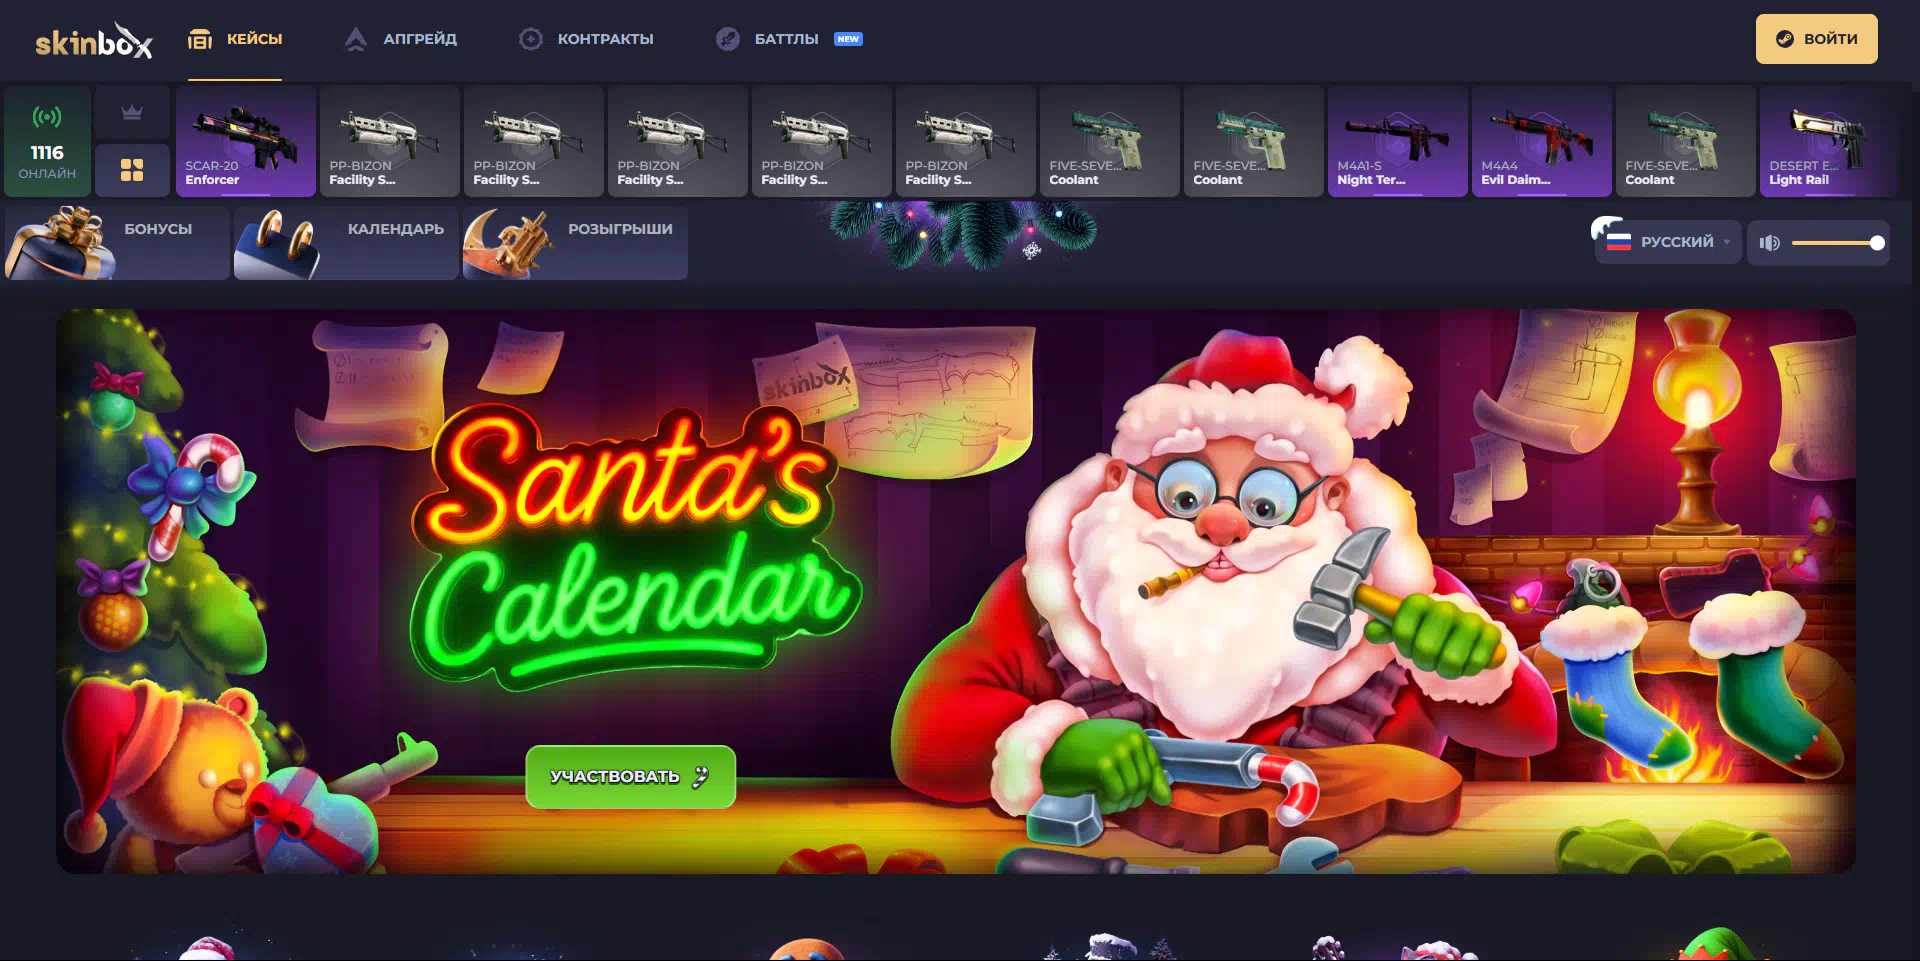The image size is (1920, 961).
Task: Click the Участвовать button on banner
Action: 630,776
